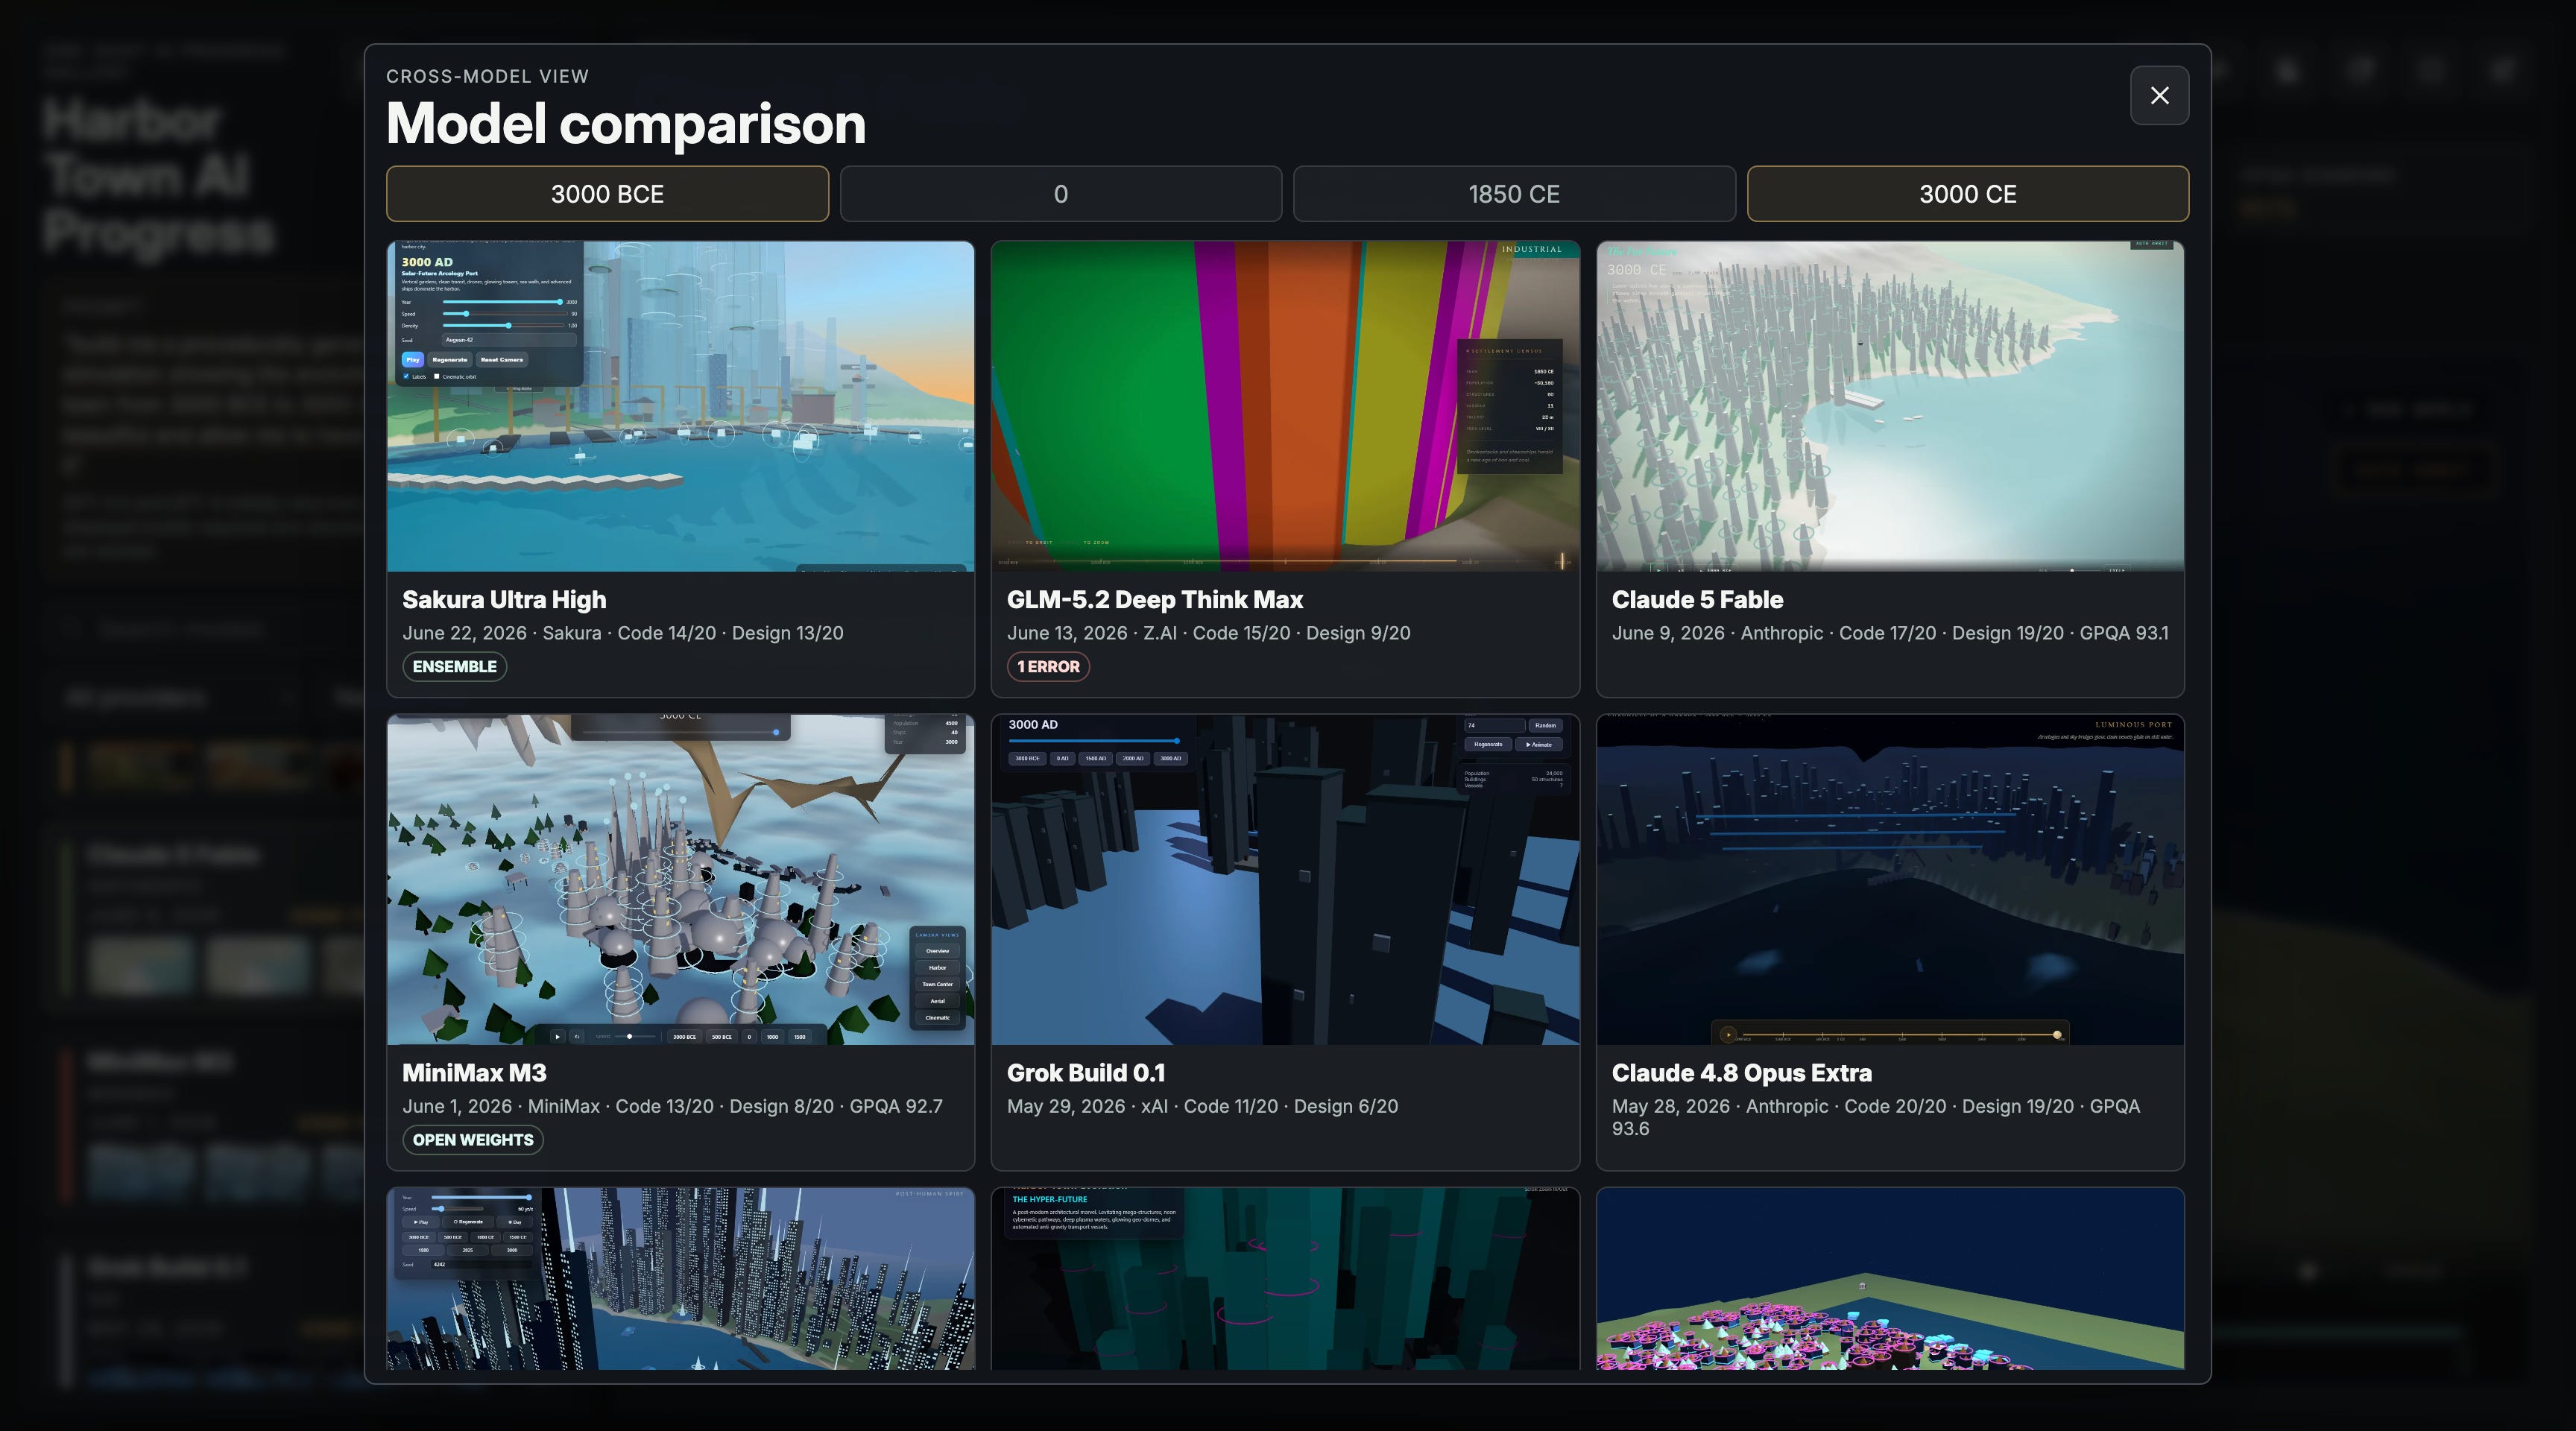The width and height of the screenshot is (2576, 1431).
Task: Open the Grok Build 0.1 preview thumbnail
Action: click(1285, 879)
